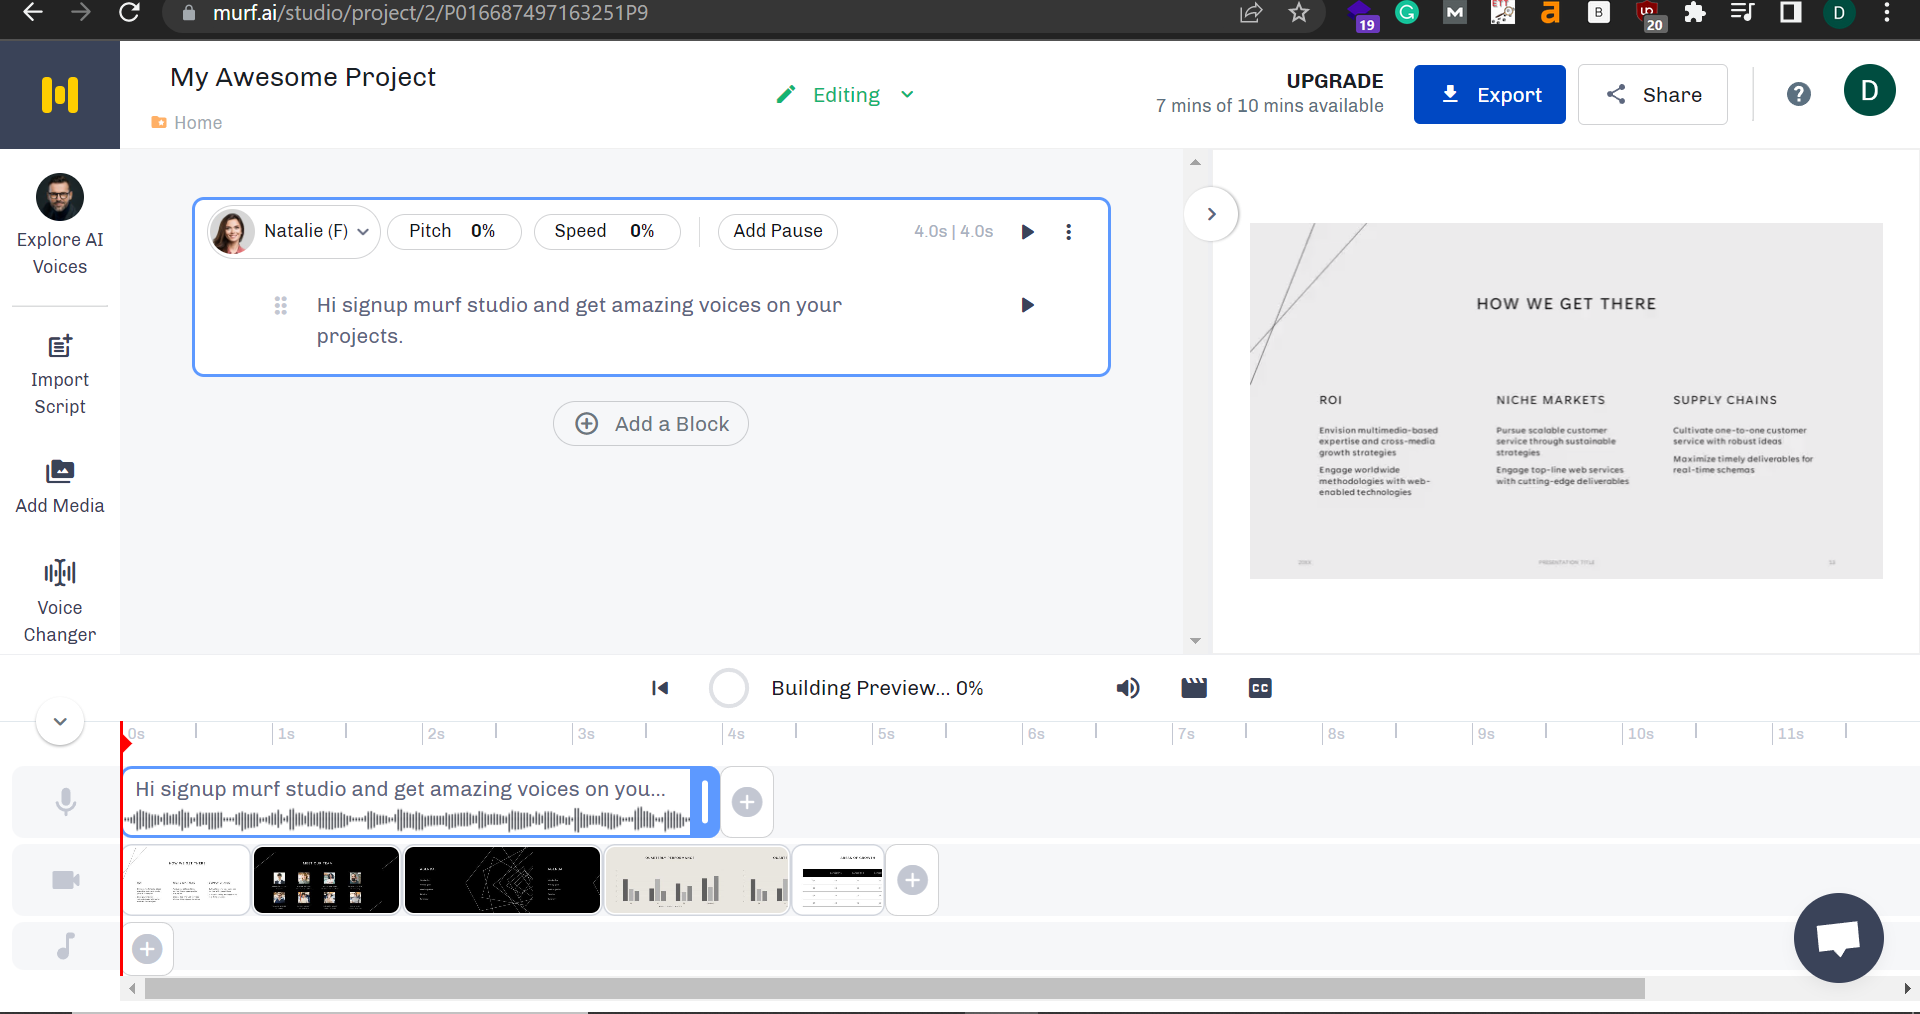The width and height of the screenshot is (1920, 1014).
Task: Open the block options three-dot menu
Action: pyautogui.click(x=1068, y=231)
